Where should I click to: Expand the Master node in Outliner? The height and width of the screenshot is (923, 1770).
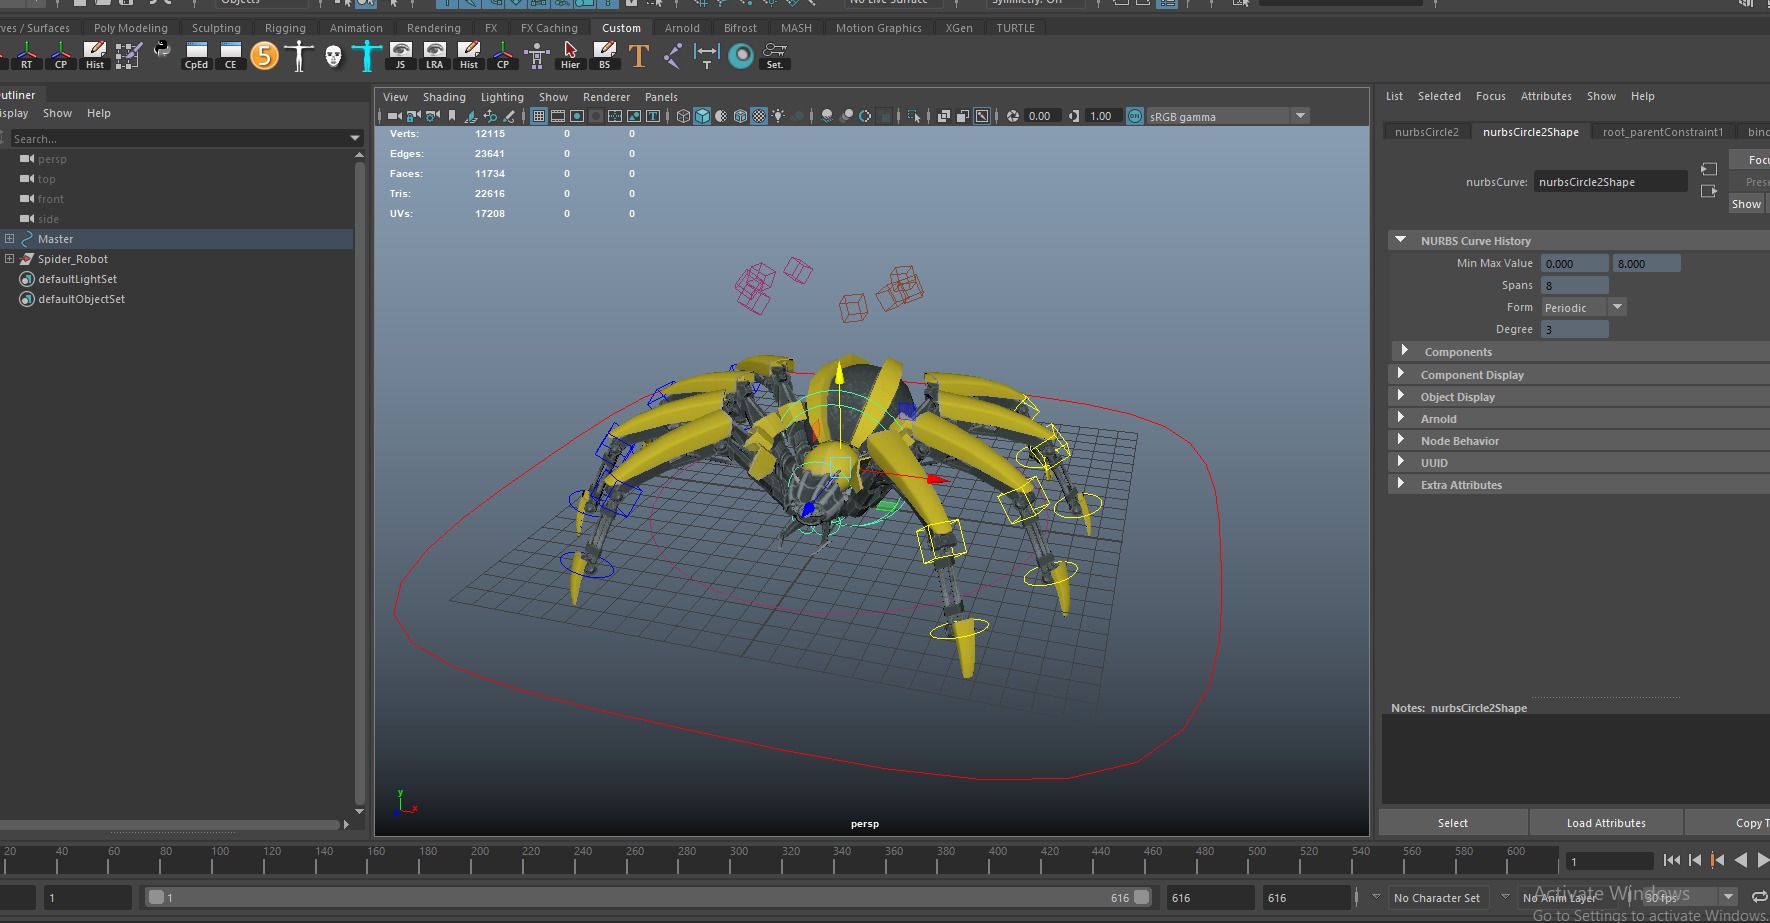9,239
